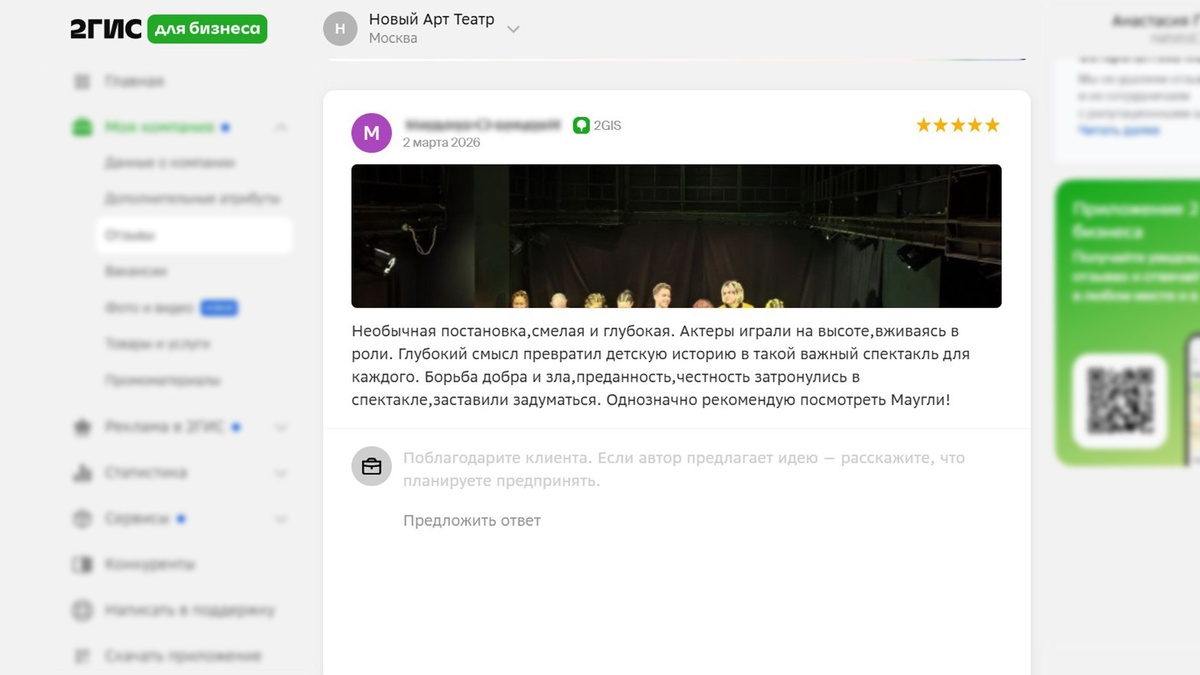
Task: Click the reply field «Поблагодарите клиента»
Action: point(684,469)
